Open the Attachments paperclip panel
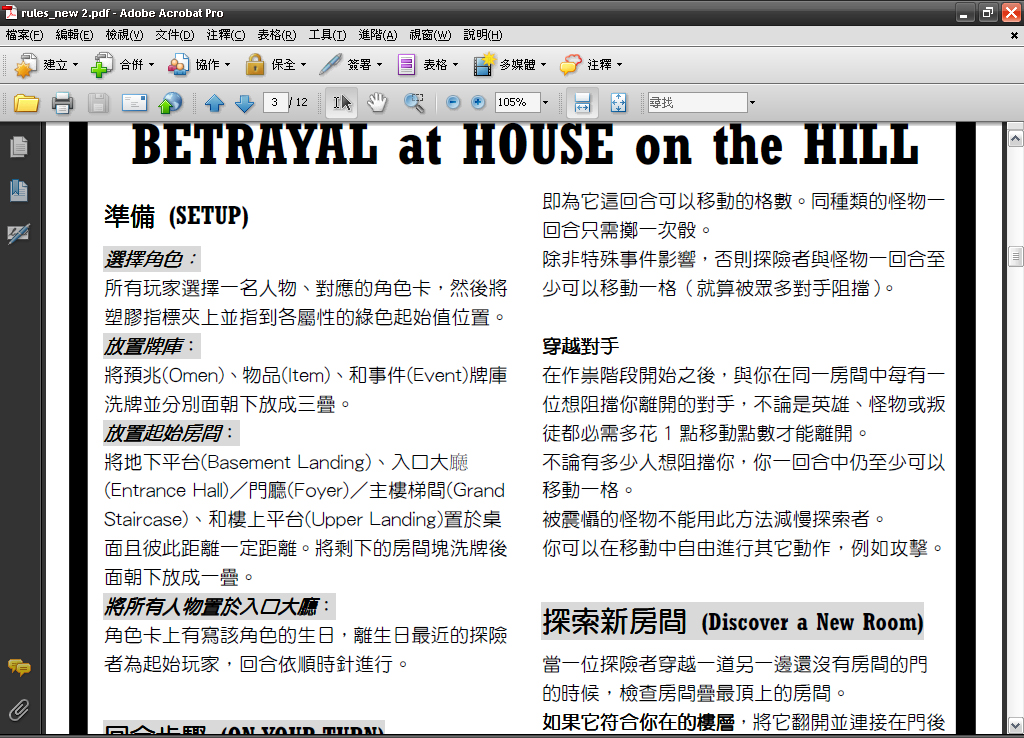Viewport: 1024px width, 738px height. click(x=19, y=710)
